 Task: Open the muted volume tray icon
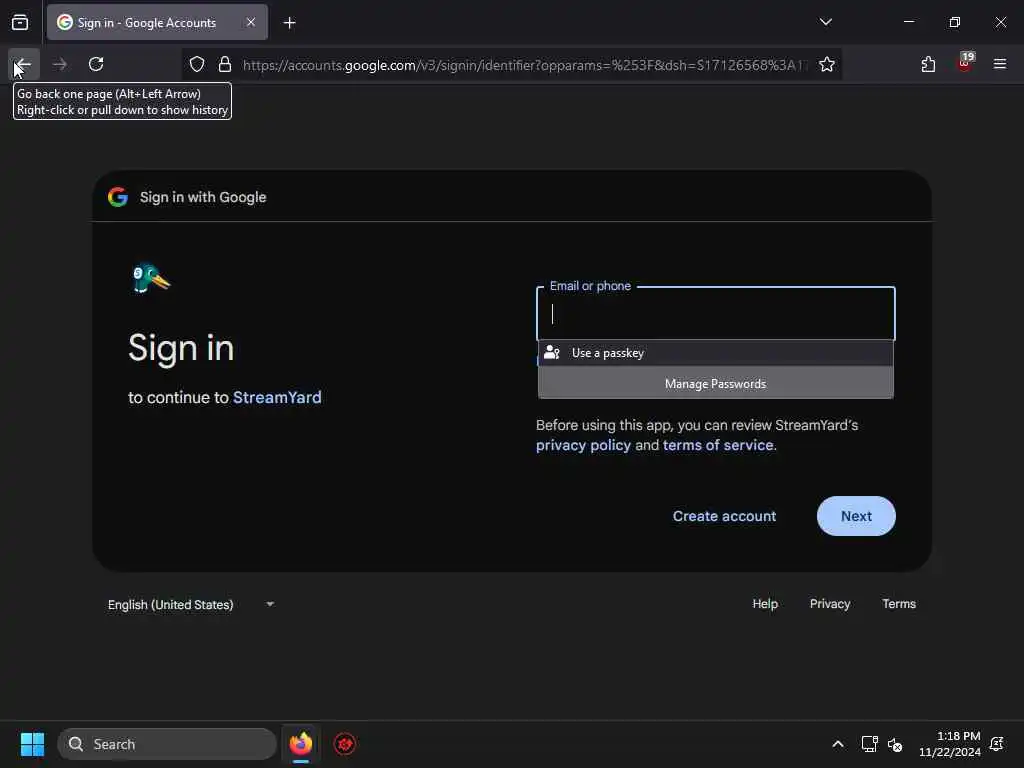point(895,744)
